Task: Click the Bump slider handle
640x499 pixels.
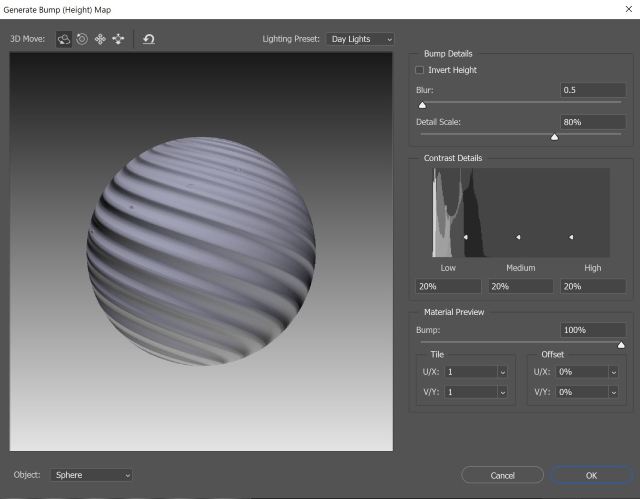Action: click(621, 345)
